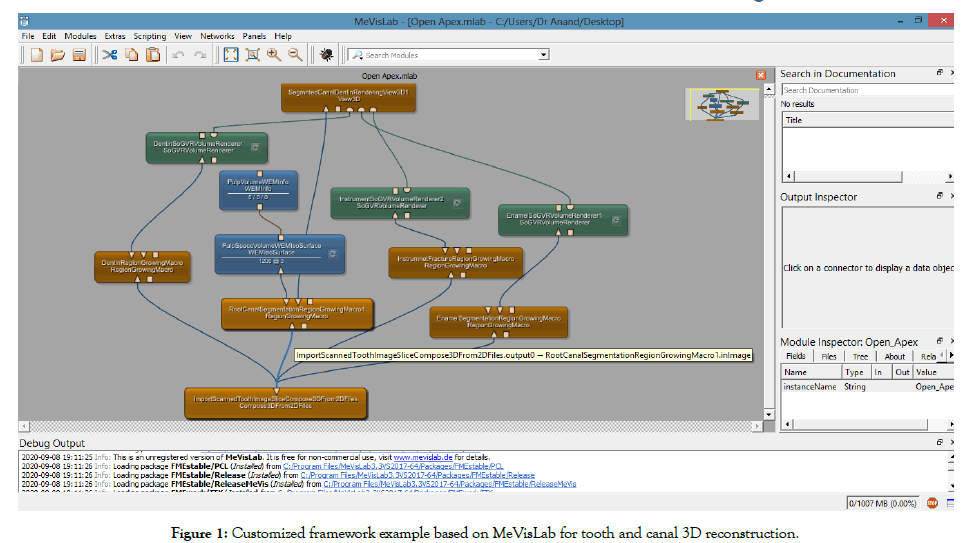Save the current network
The height and width of the screenshot is (543, 975).
(79, 55)
